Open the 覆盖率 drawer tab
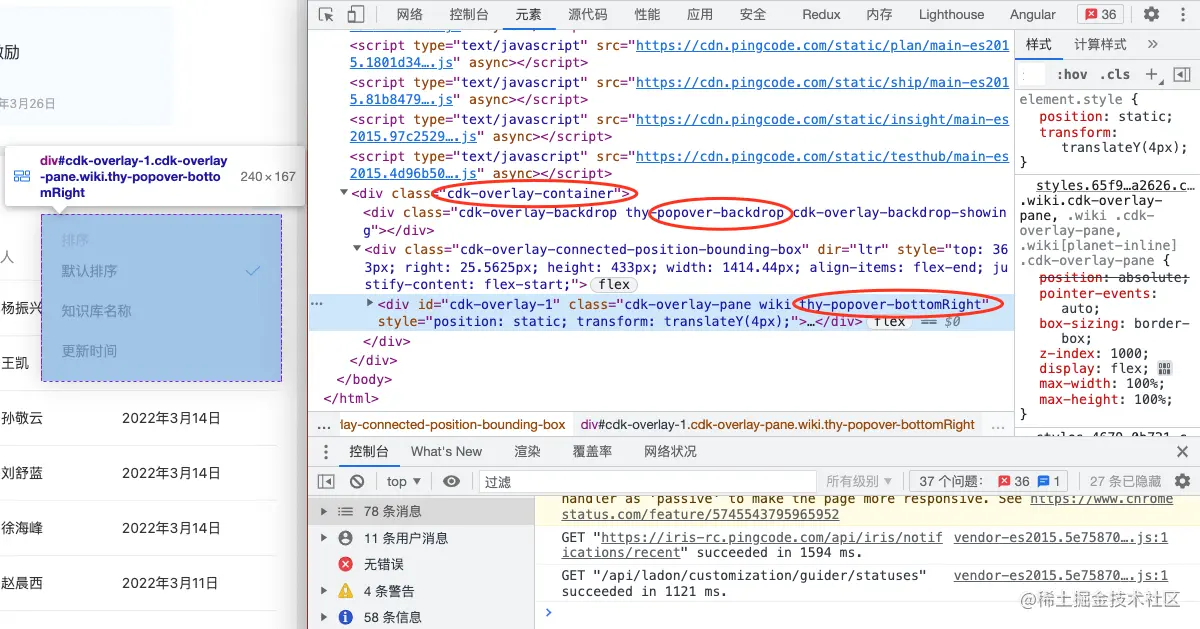Viewport: 1200px width, 629px height. tap(592, 452)
